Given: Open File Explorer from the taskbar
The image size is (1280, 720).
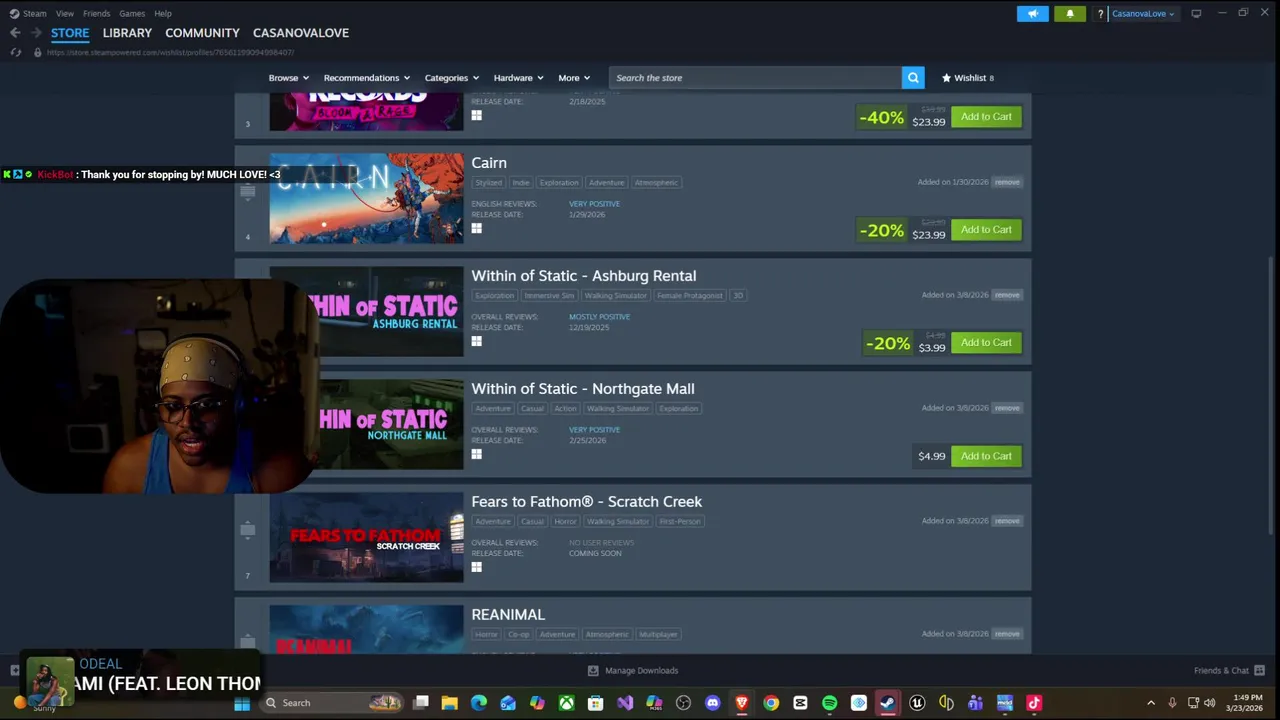Looking at the screenshot, I should [450, 703].
